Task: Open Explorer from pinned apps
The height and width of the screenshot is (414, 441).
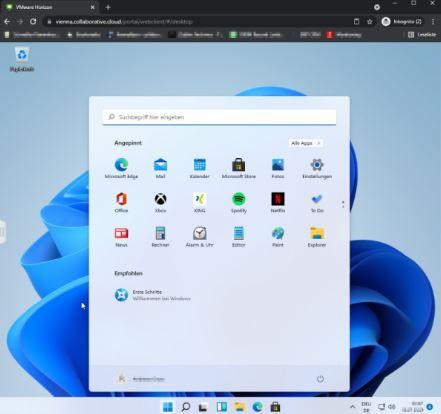Action: [x=317, y=237]
